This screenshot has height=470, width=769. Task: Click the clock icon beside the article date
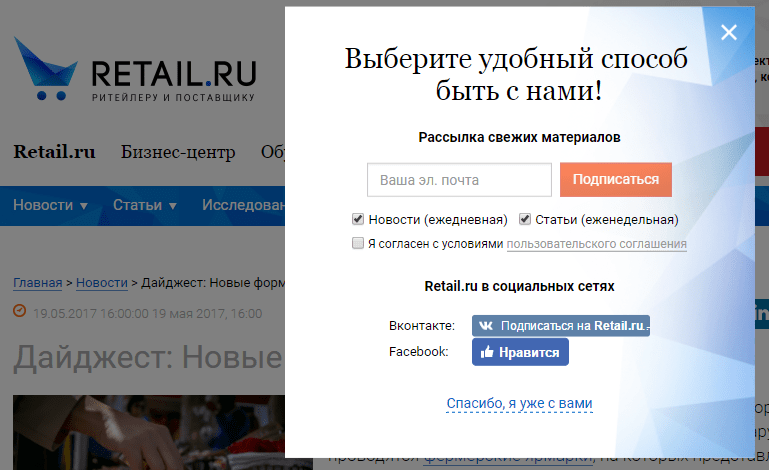point(20,311)
